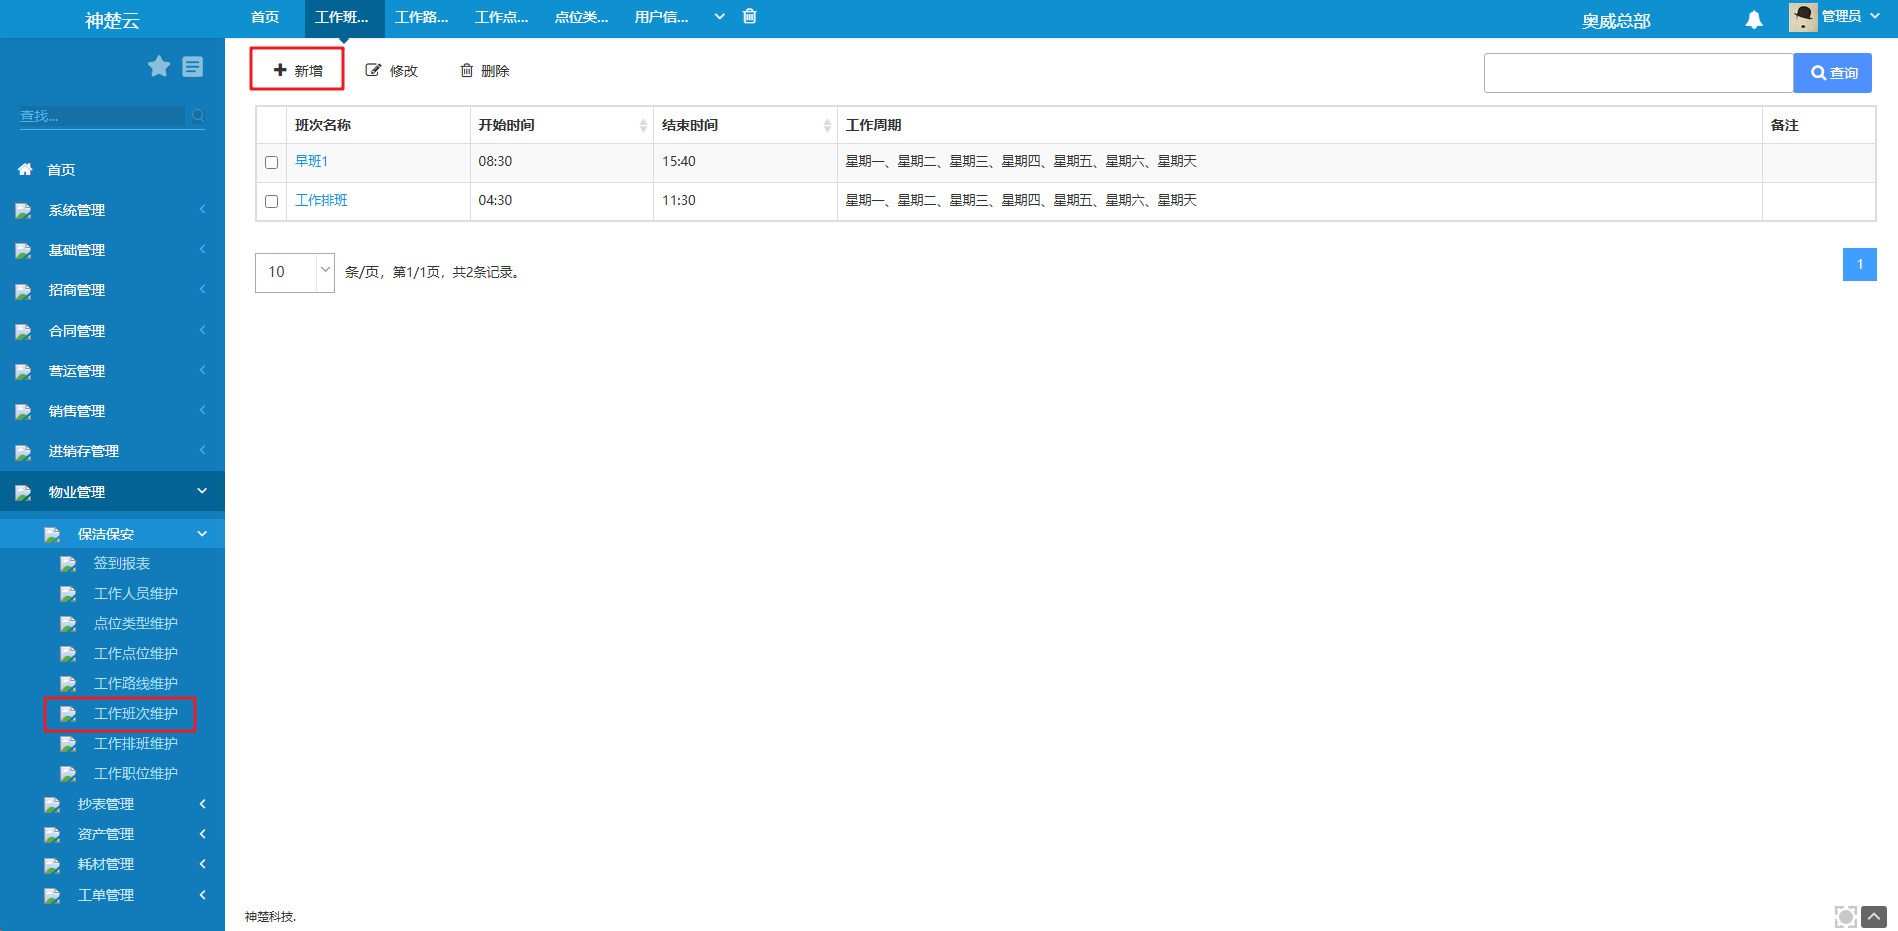Switch to 工作点... tab
The image size is (1898, 931).
502,17
